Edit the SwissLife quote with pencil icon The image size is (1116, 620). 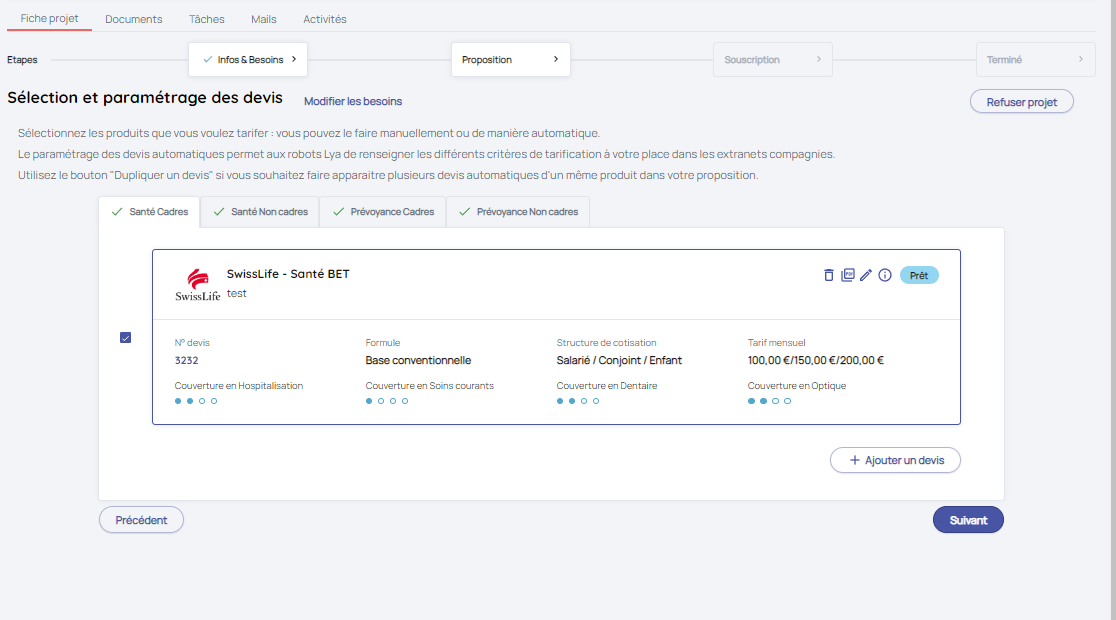866,275
